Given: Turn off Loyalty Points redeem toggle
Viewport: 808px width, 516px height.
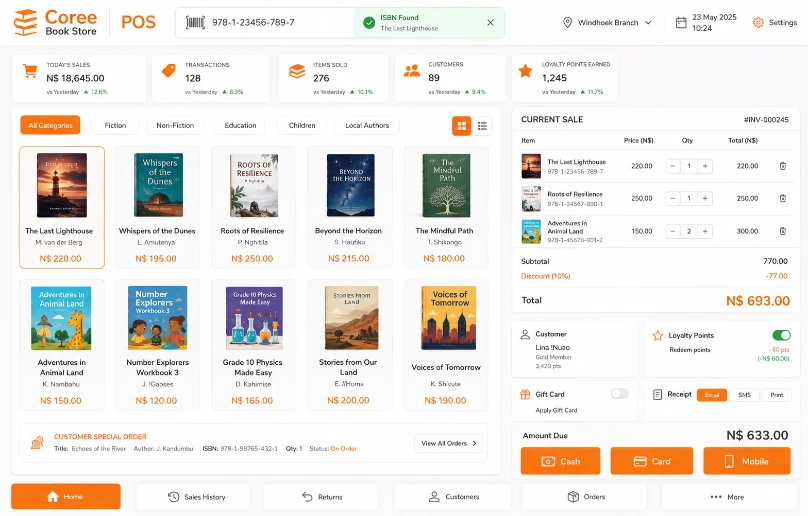Looking at the screenshot, I should [781, 336].
